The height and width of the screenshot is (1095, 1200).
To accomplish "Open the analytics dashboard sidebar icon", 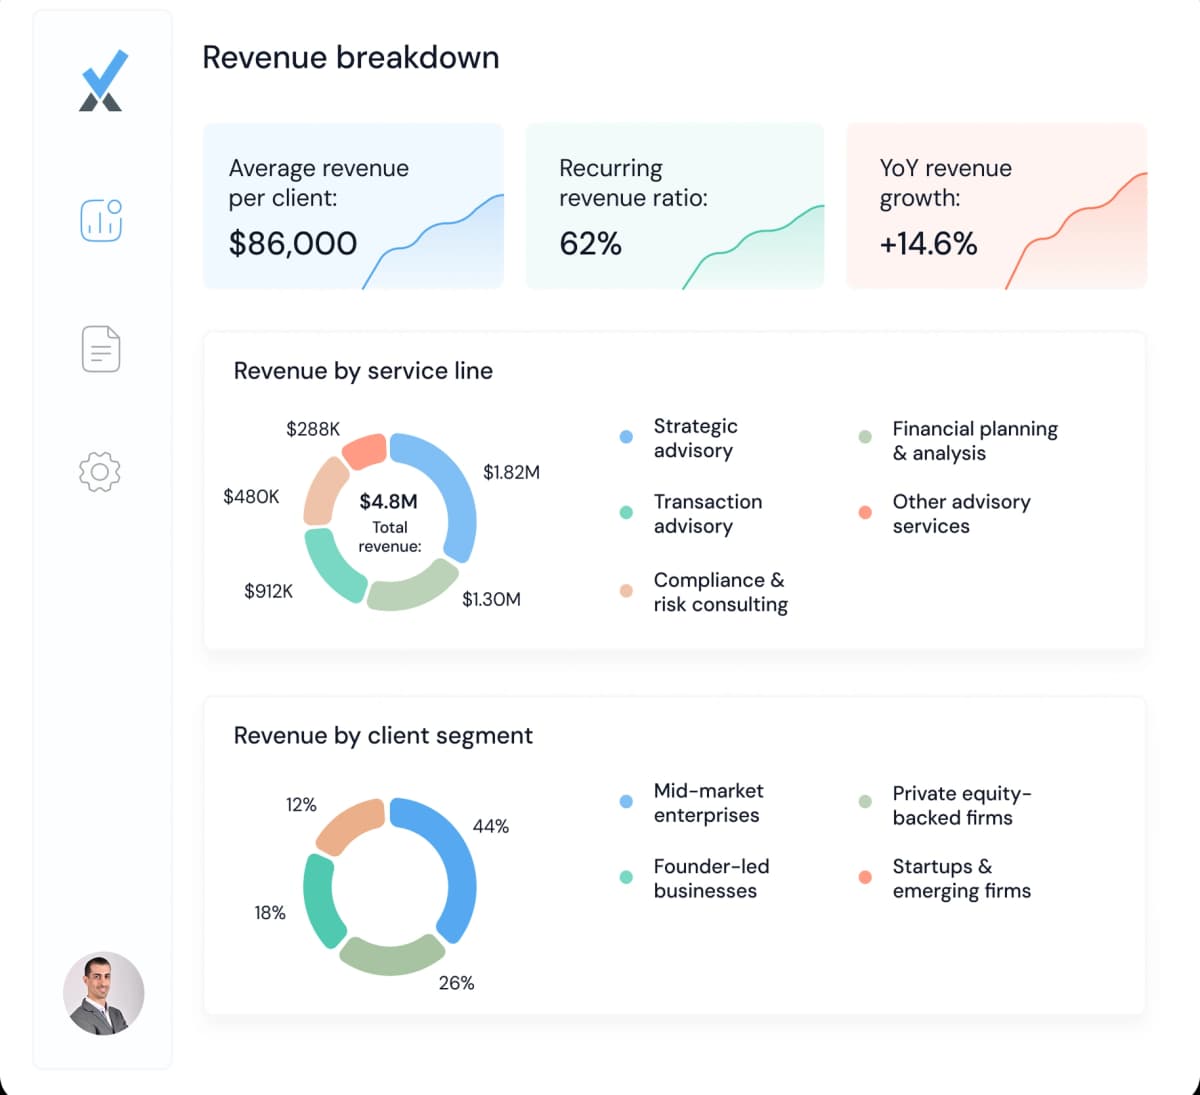I will pos(100,220).
